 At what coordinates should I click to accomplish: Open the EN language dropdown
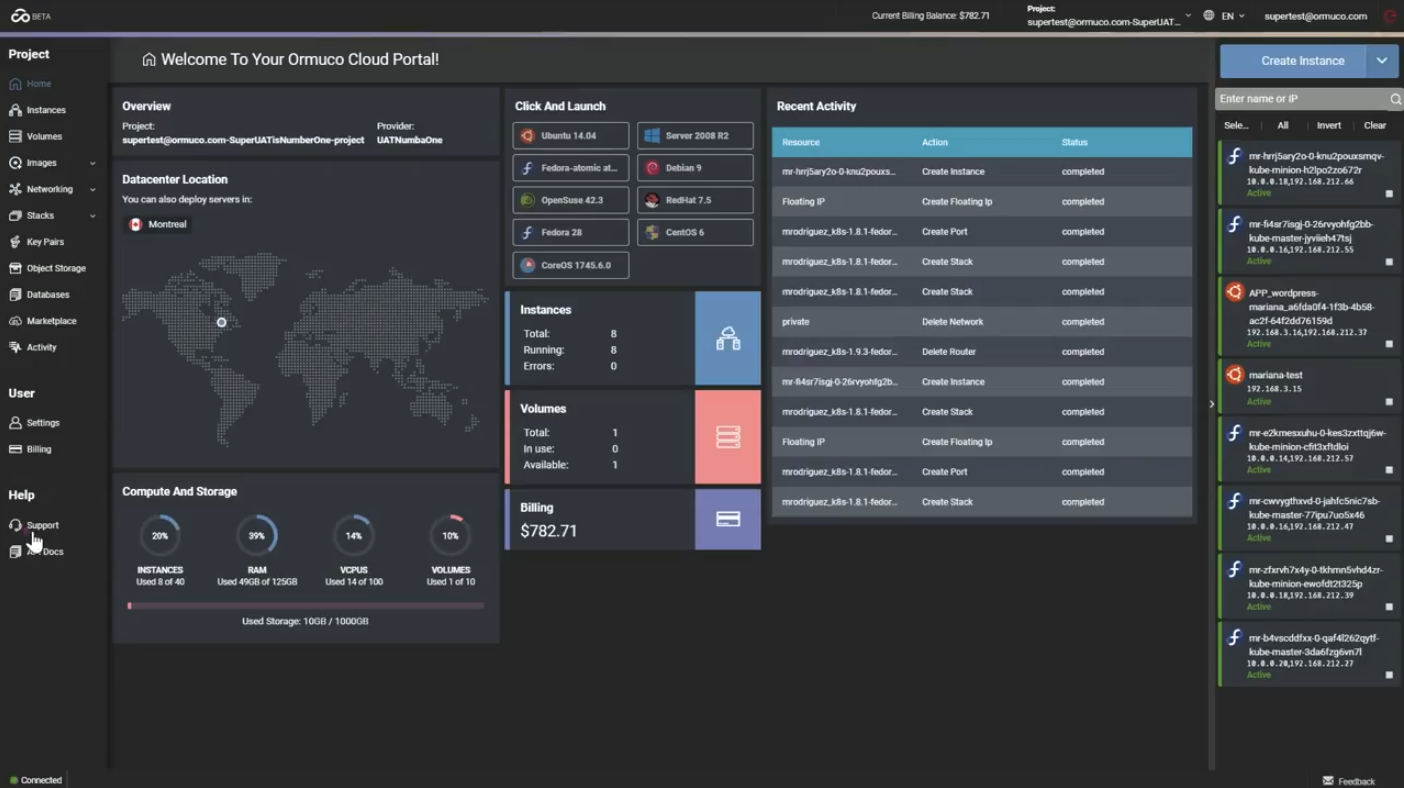(x=1232, y=16)
